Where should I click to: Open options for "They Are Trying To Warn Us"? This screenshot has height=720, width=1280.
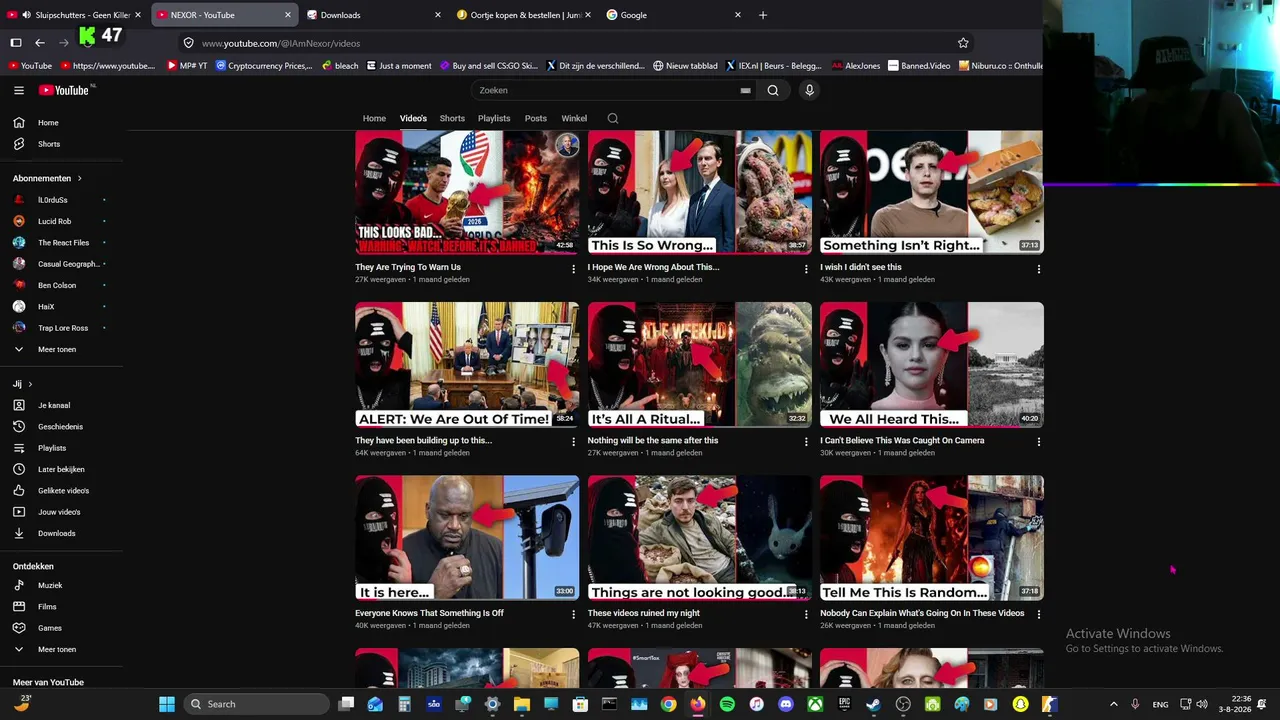pos(573,269)
